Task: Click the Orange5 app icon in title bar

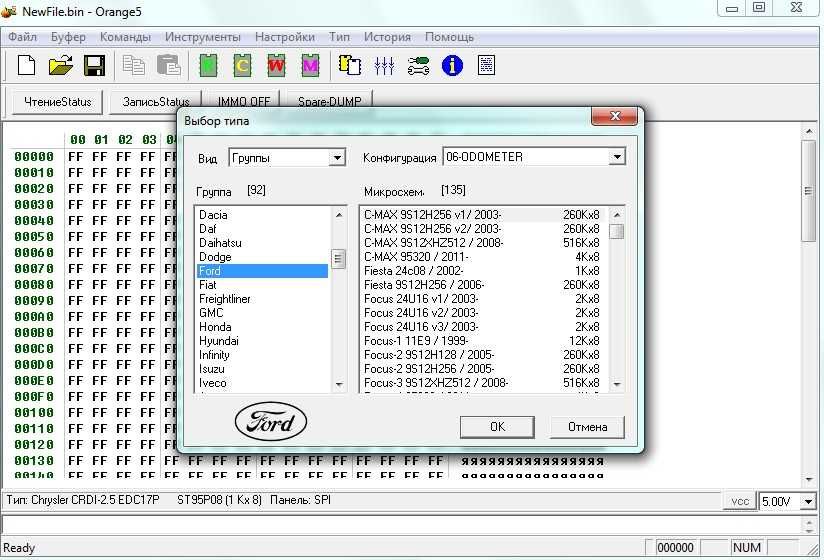Action: 9,11
